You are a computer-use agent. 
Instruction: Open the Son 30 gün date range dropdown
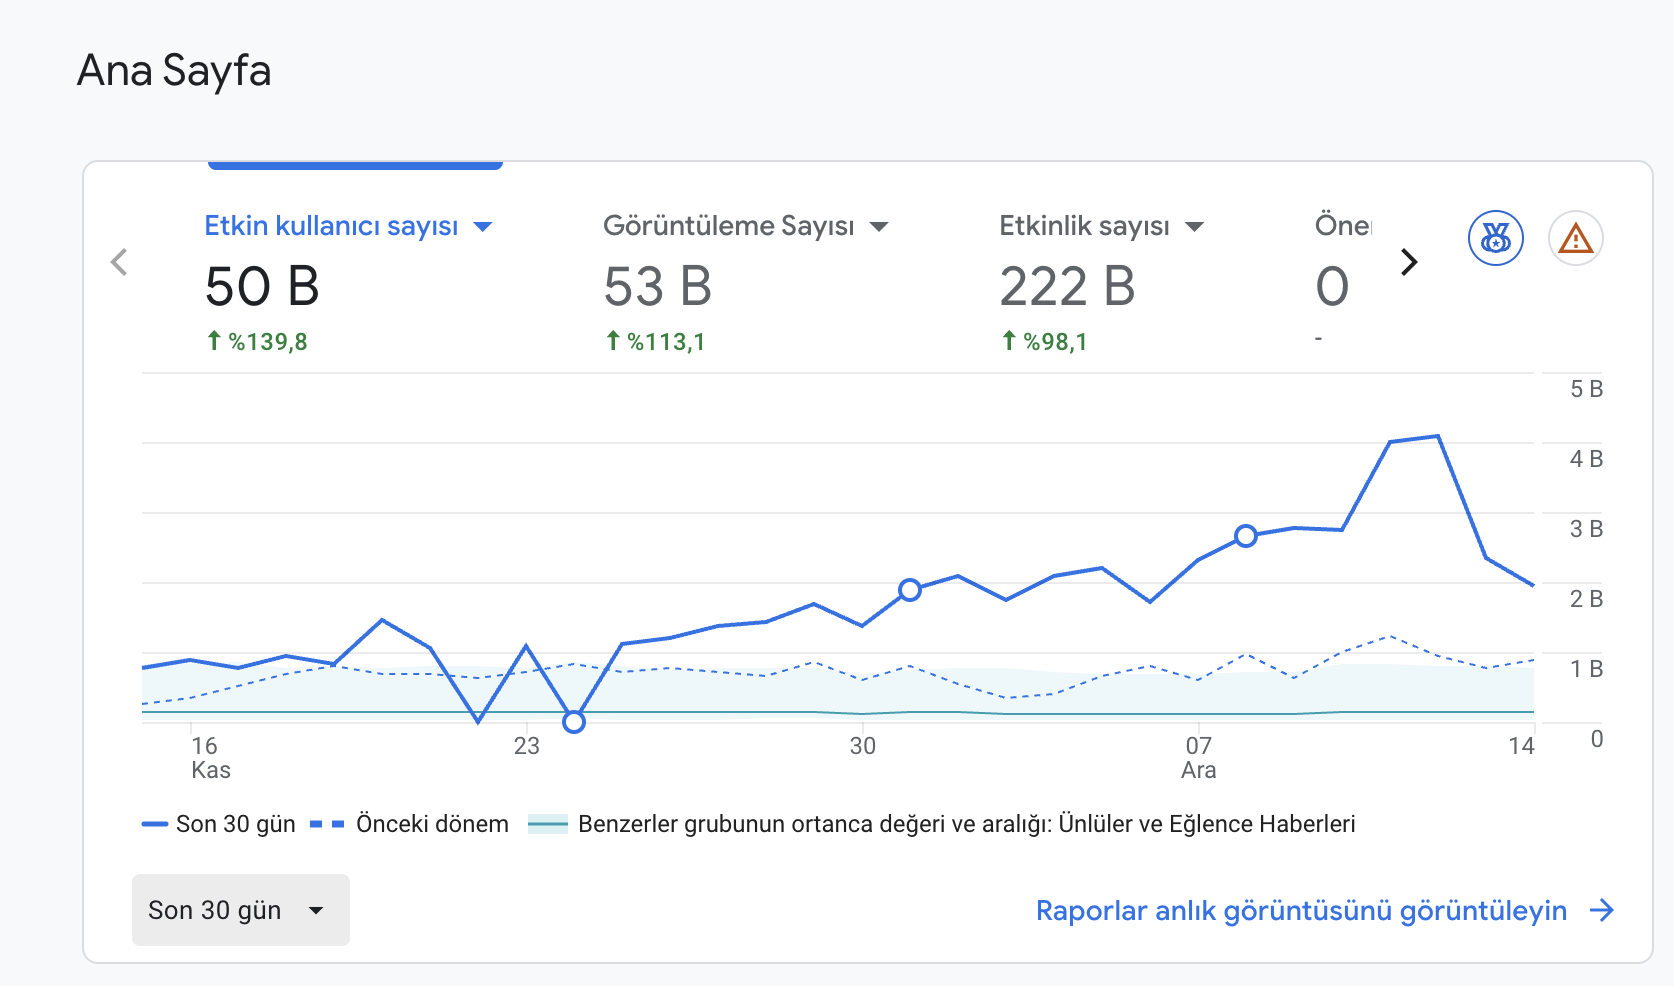(241, 910)
